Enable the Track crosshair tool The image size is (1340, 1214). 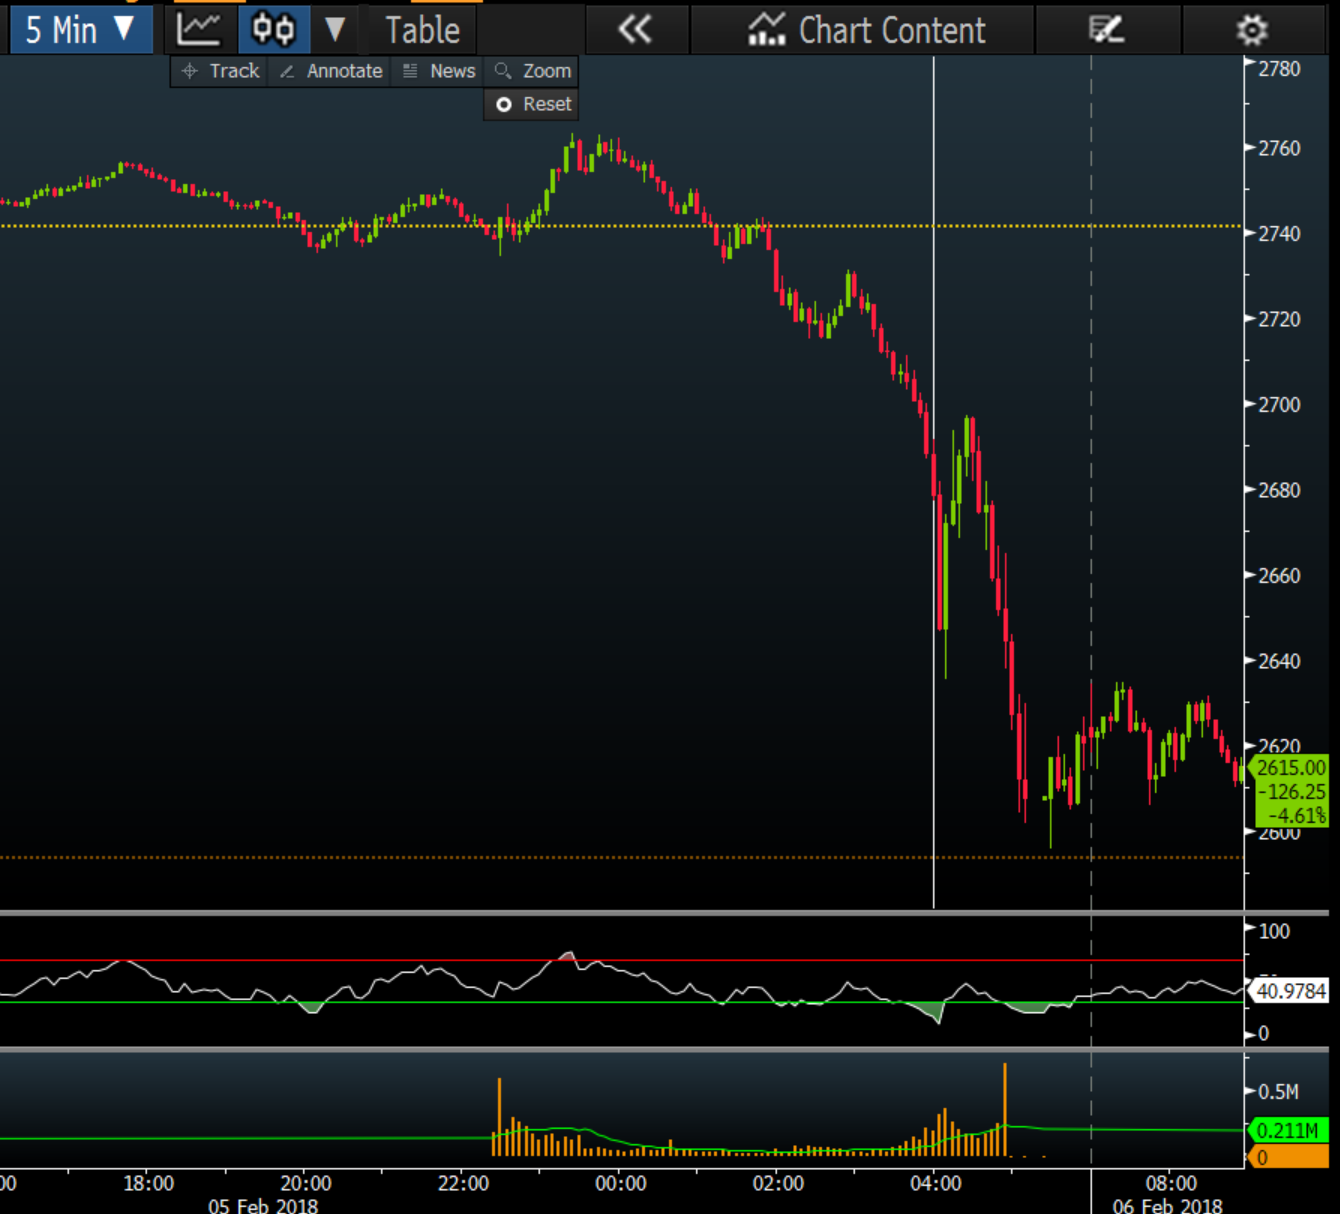point(221,71)
